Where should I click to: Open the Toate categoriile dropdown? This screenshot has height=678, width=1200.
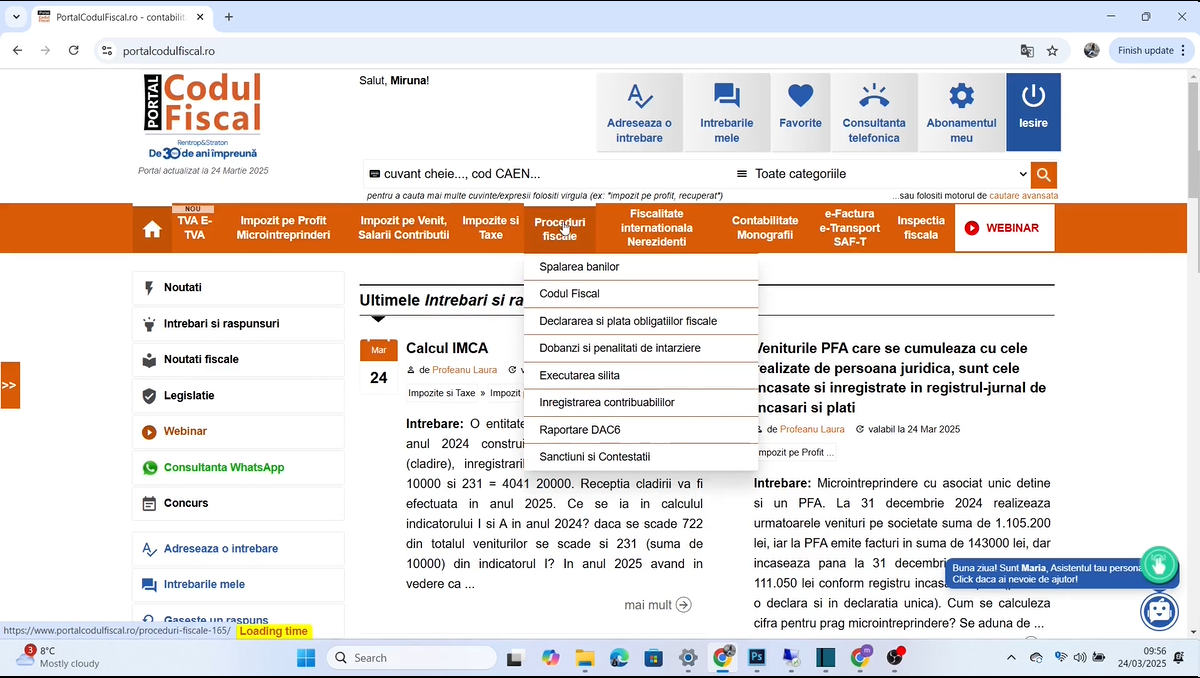coord(881,174)
